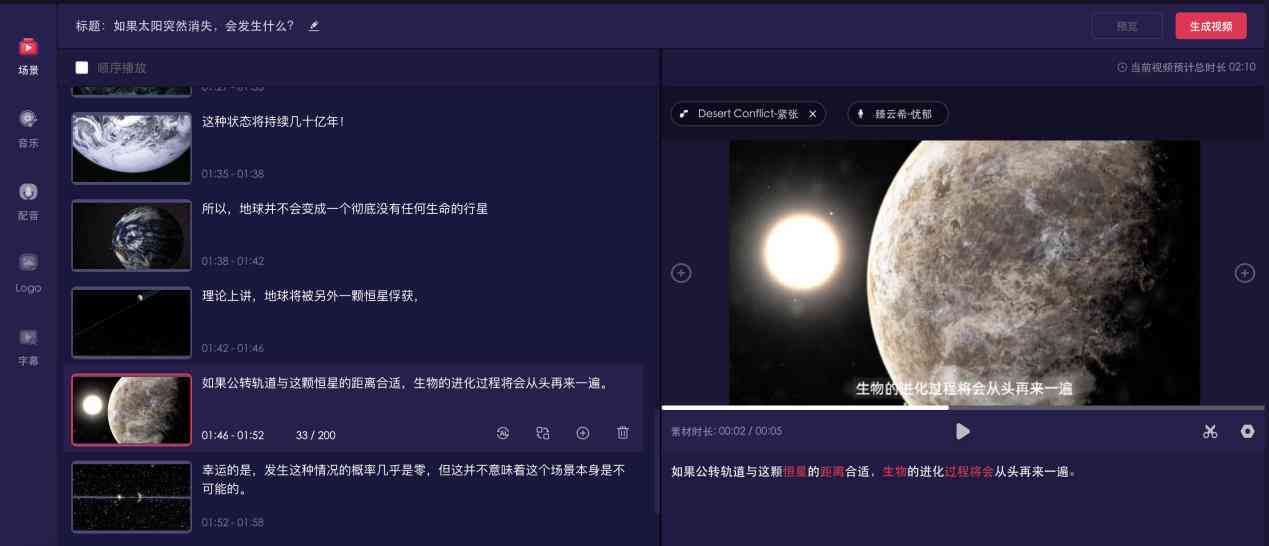Click the 33 / 200 character counter
This screenshot has width=1269, height=546.
click(x=316, y=435)
